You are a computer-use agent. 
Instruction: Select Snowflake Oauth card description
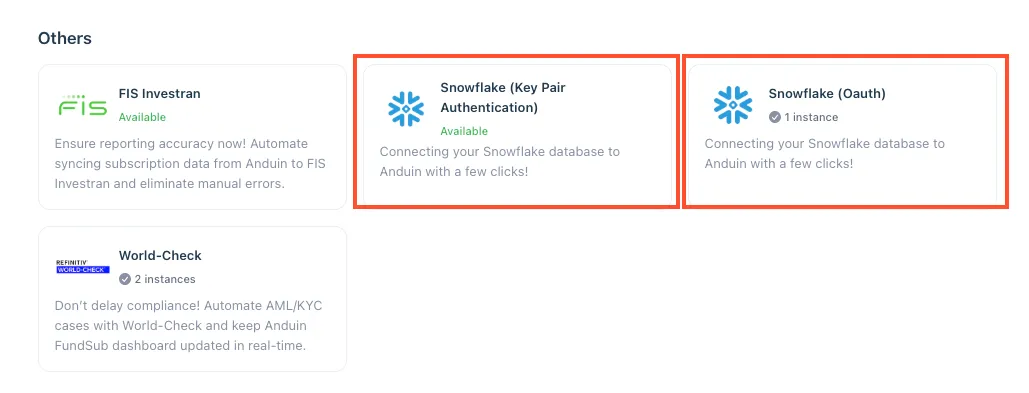point(825,154)
